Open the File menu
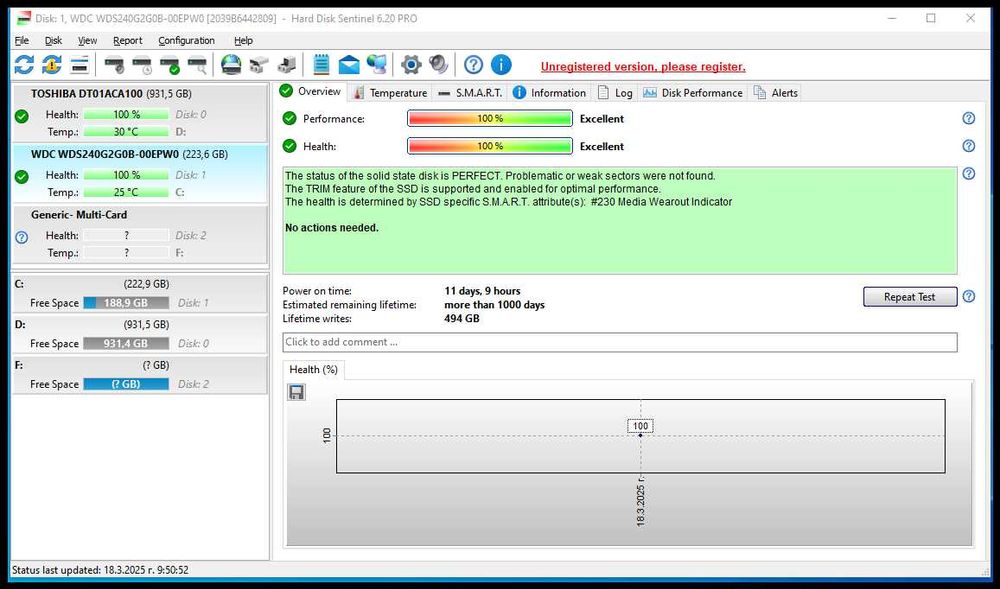This screenshot has height=589, width=1000. tap(22, 40)
